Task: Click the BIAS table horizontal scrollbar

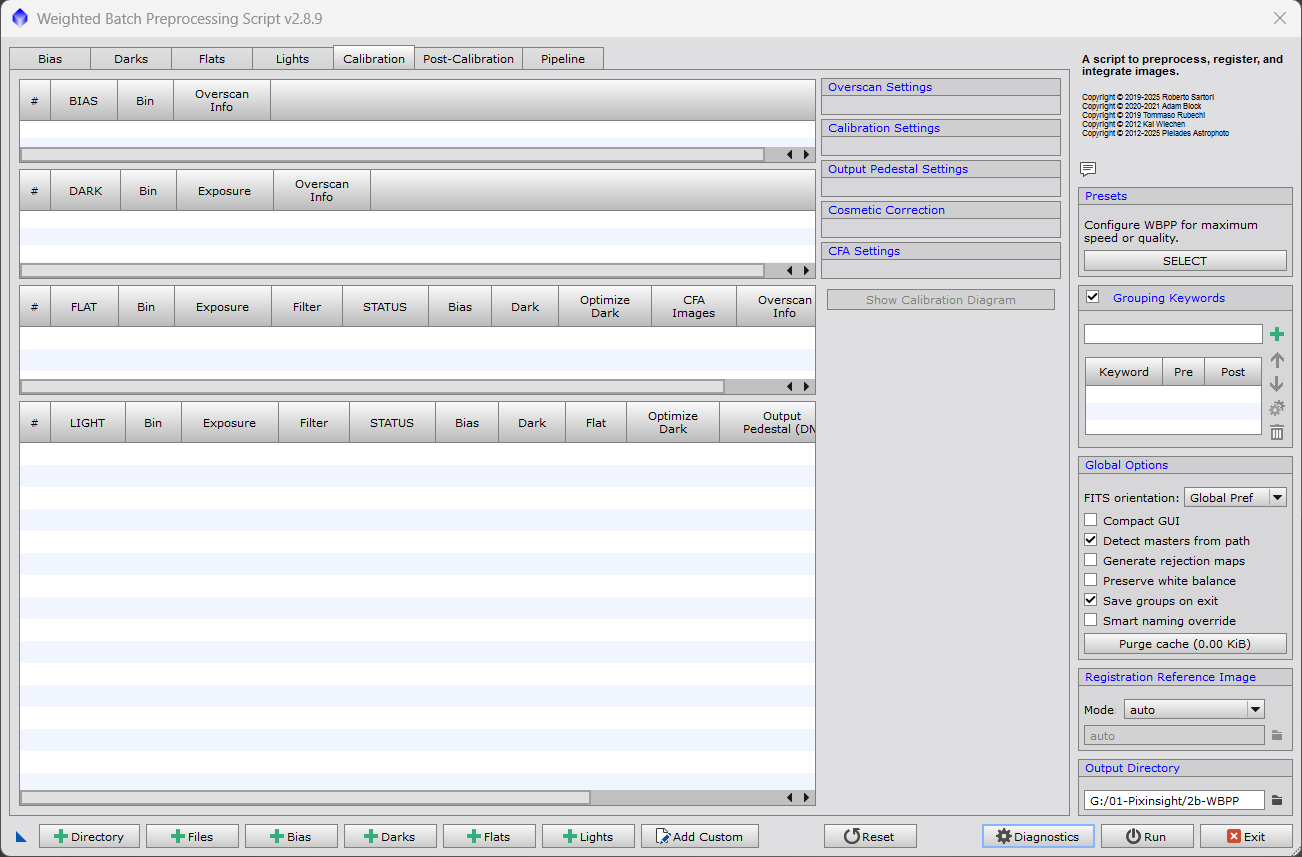Action: (x=392, y=155)
